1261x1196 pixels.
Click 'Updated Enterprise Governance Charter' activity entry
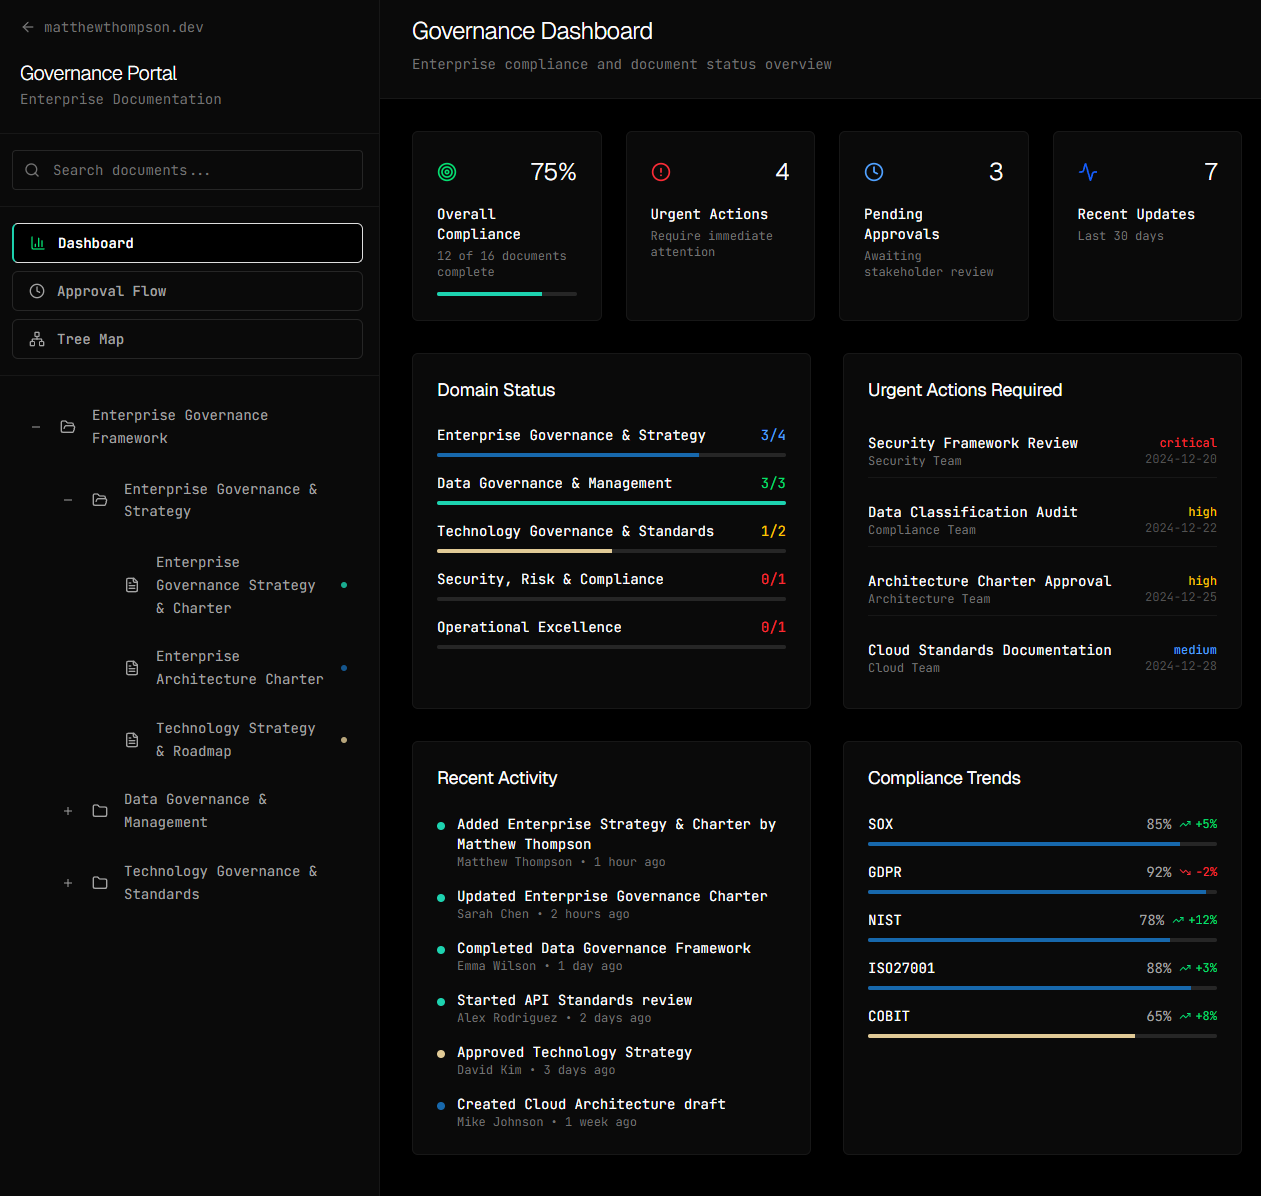[611, 904]
